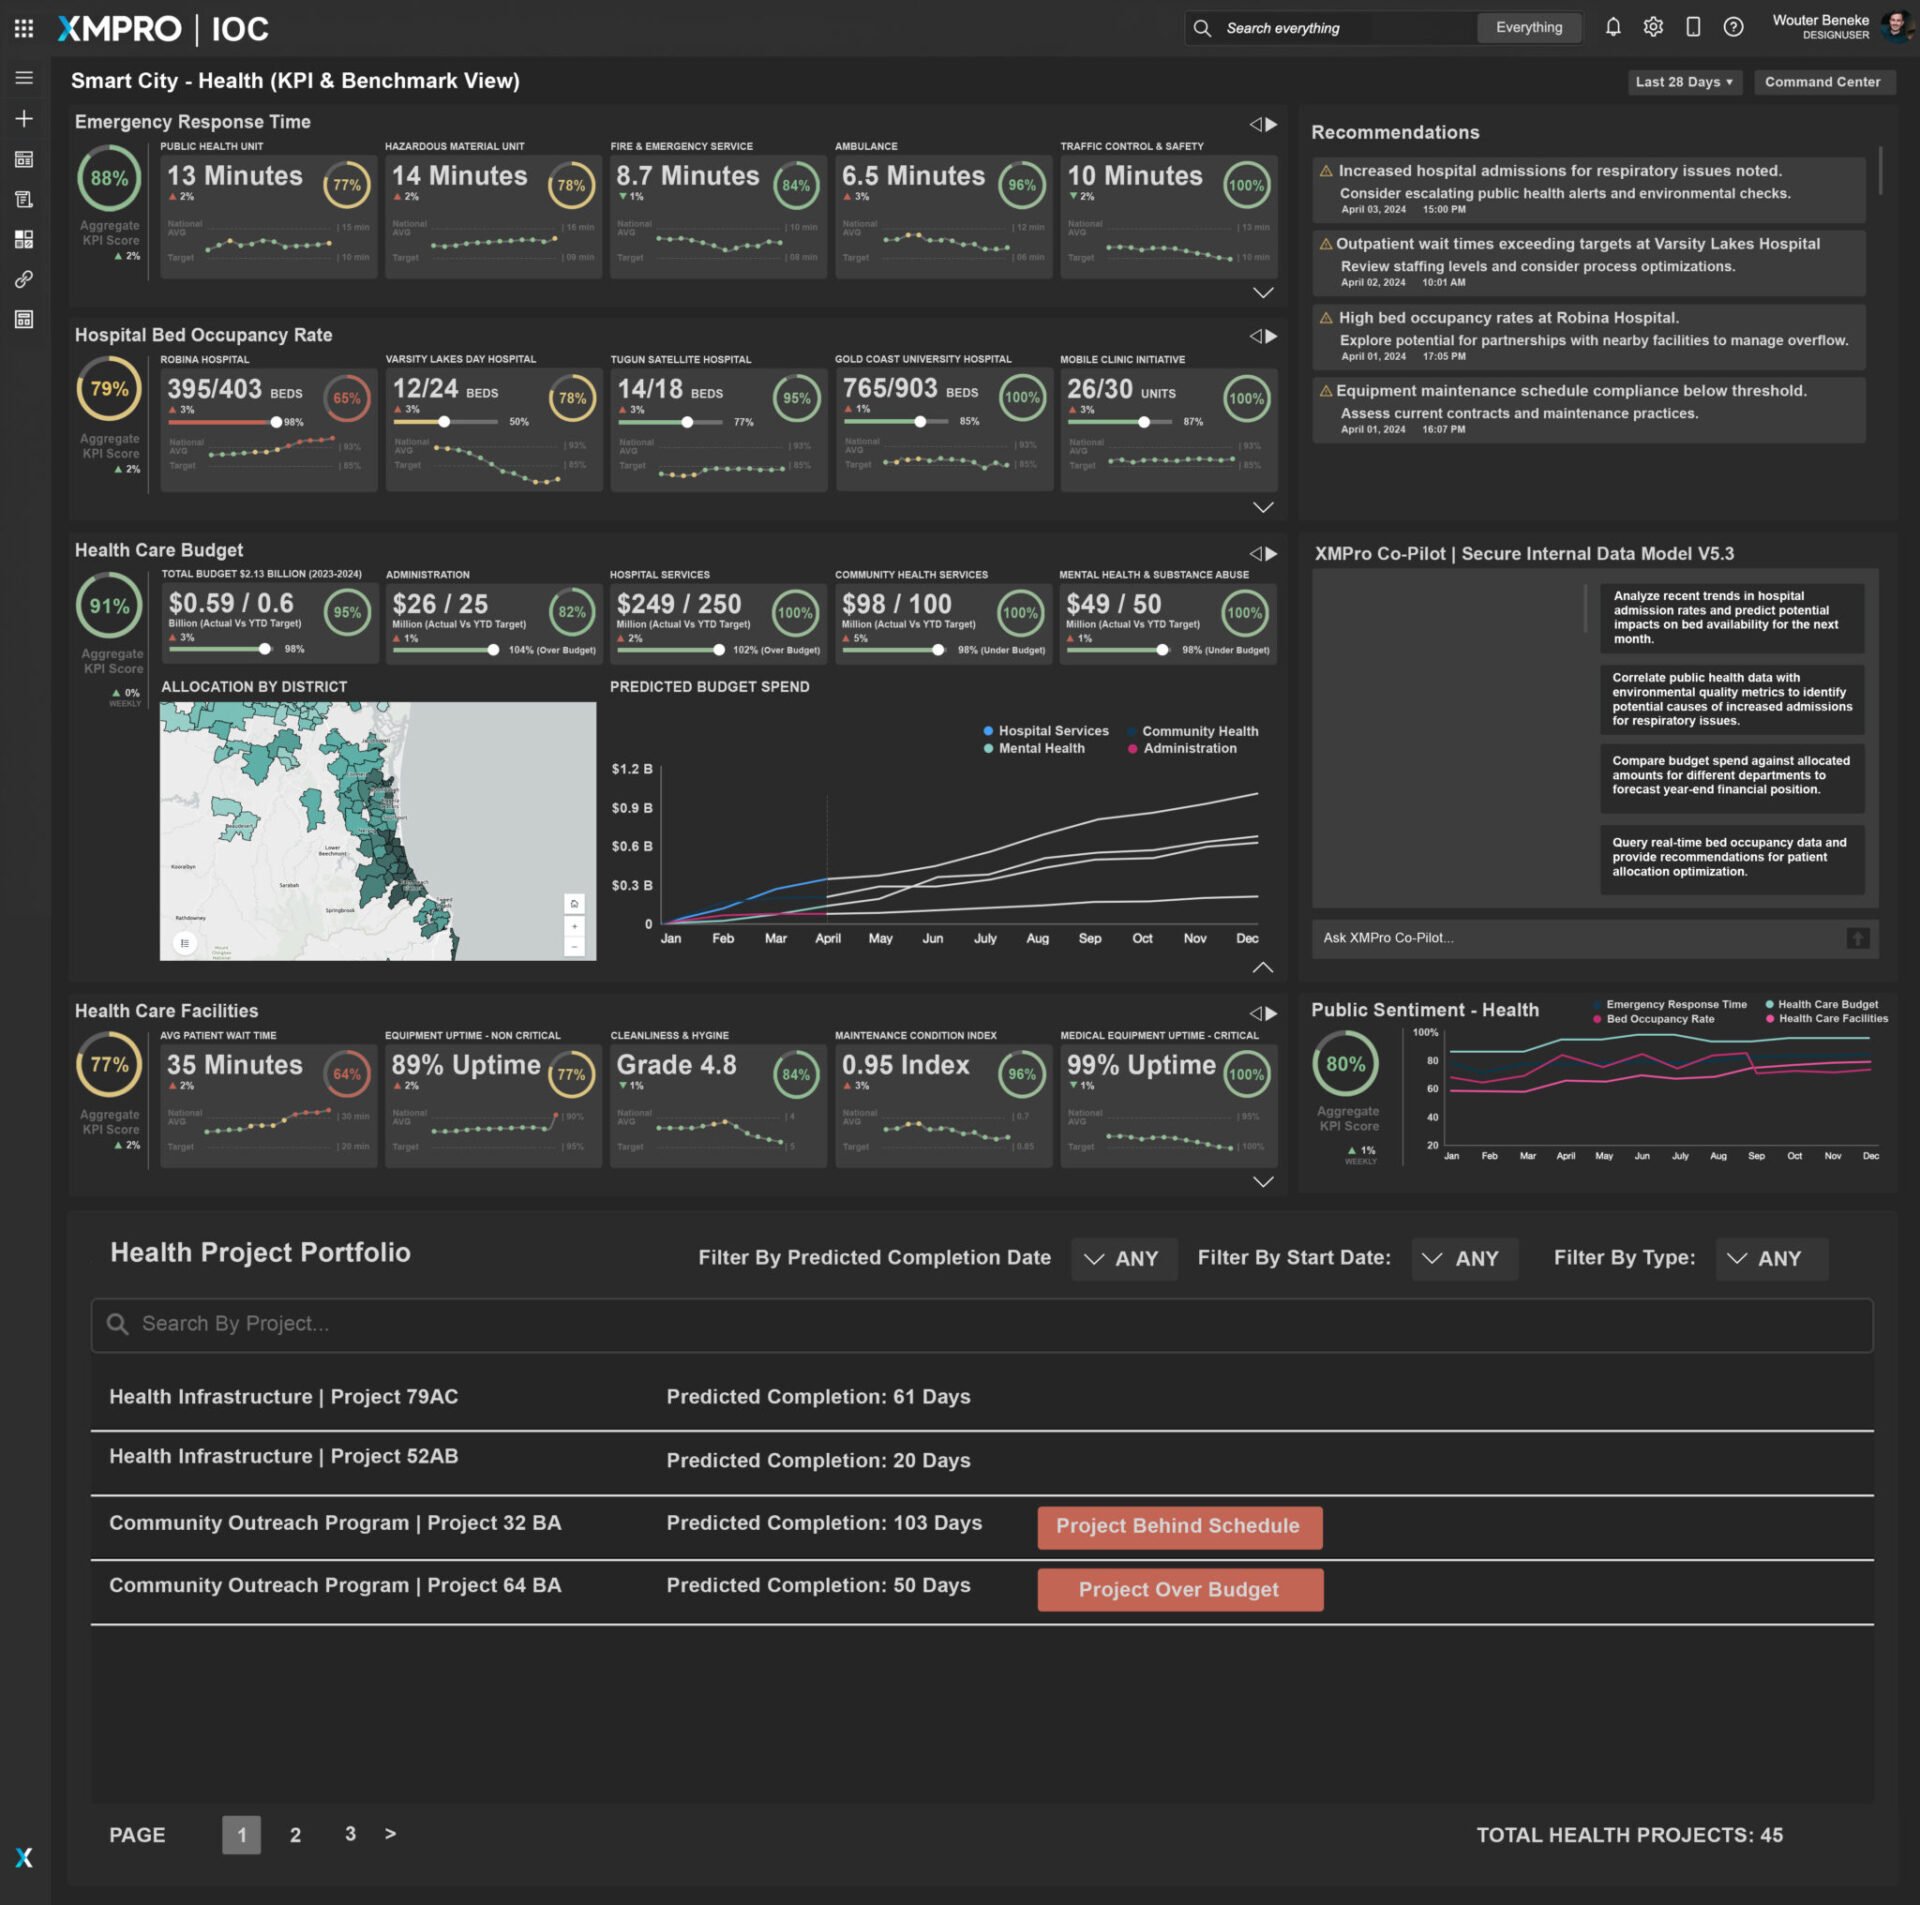Viewport: 1920px width, 1905px height.
Task: Click the link icon in sidebar
Action: click(x=24, y=279)
